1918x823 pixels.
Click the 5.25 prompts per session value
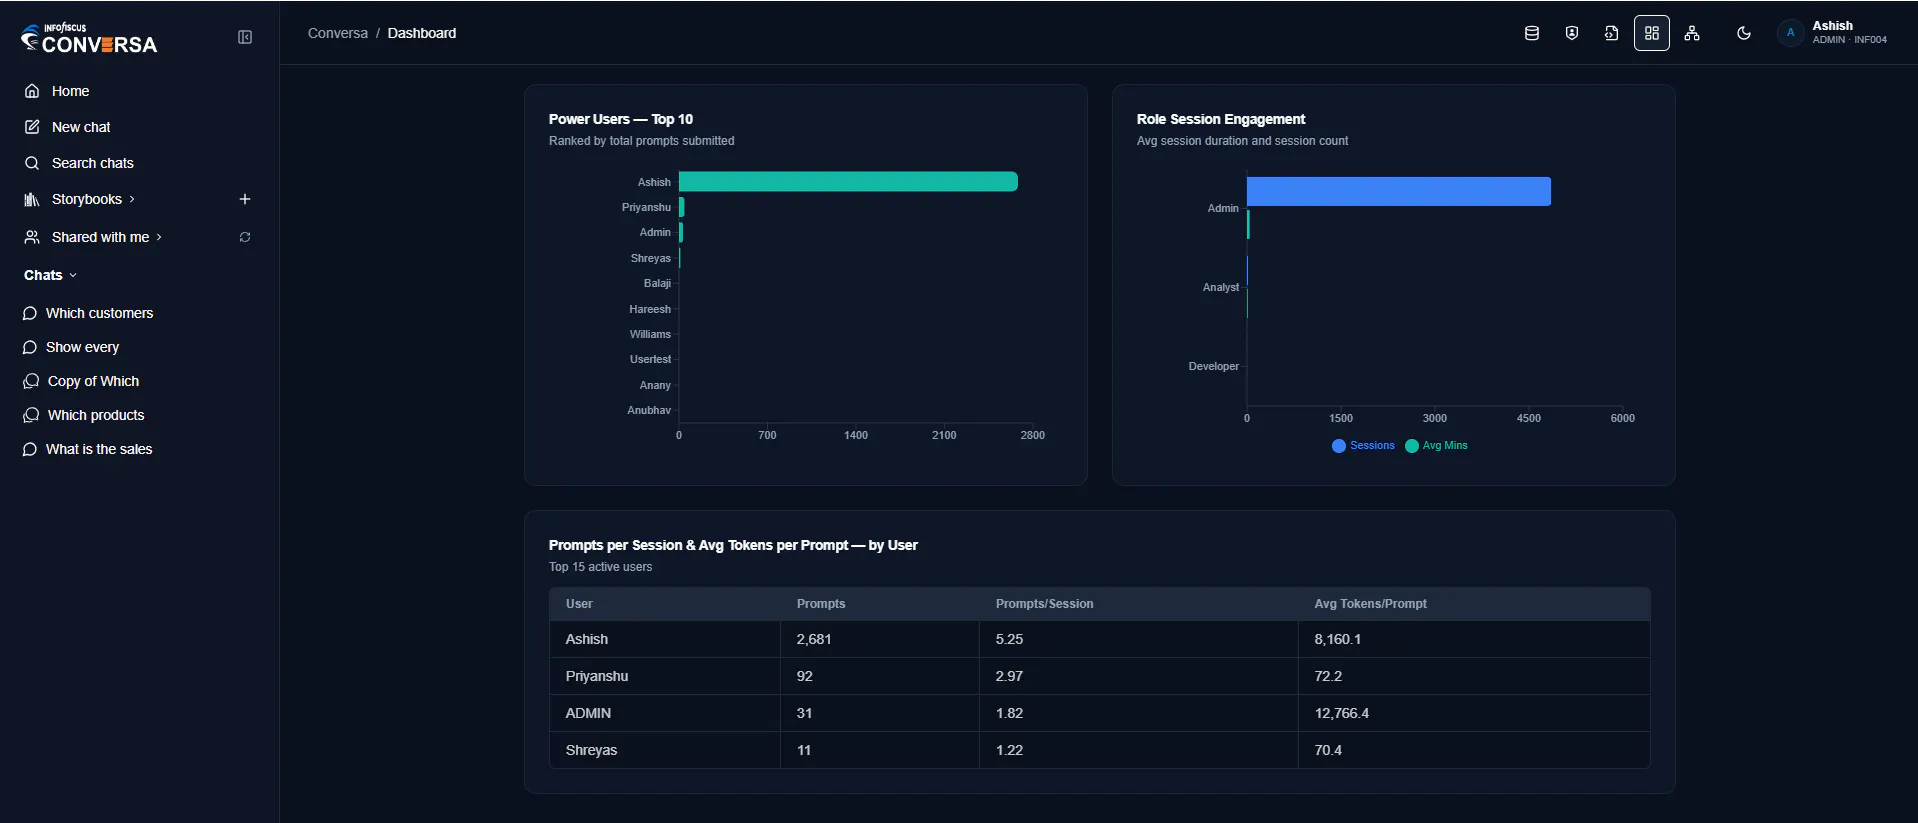[1009, 639]
